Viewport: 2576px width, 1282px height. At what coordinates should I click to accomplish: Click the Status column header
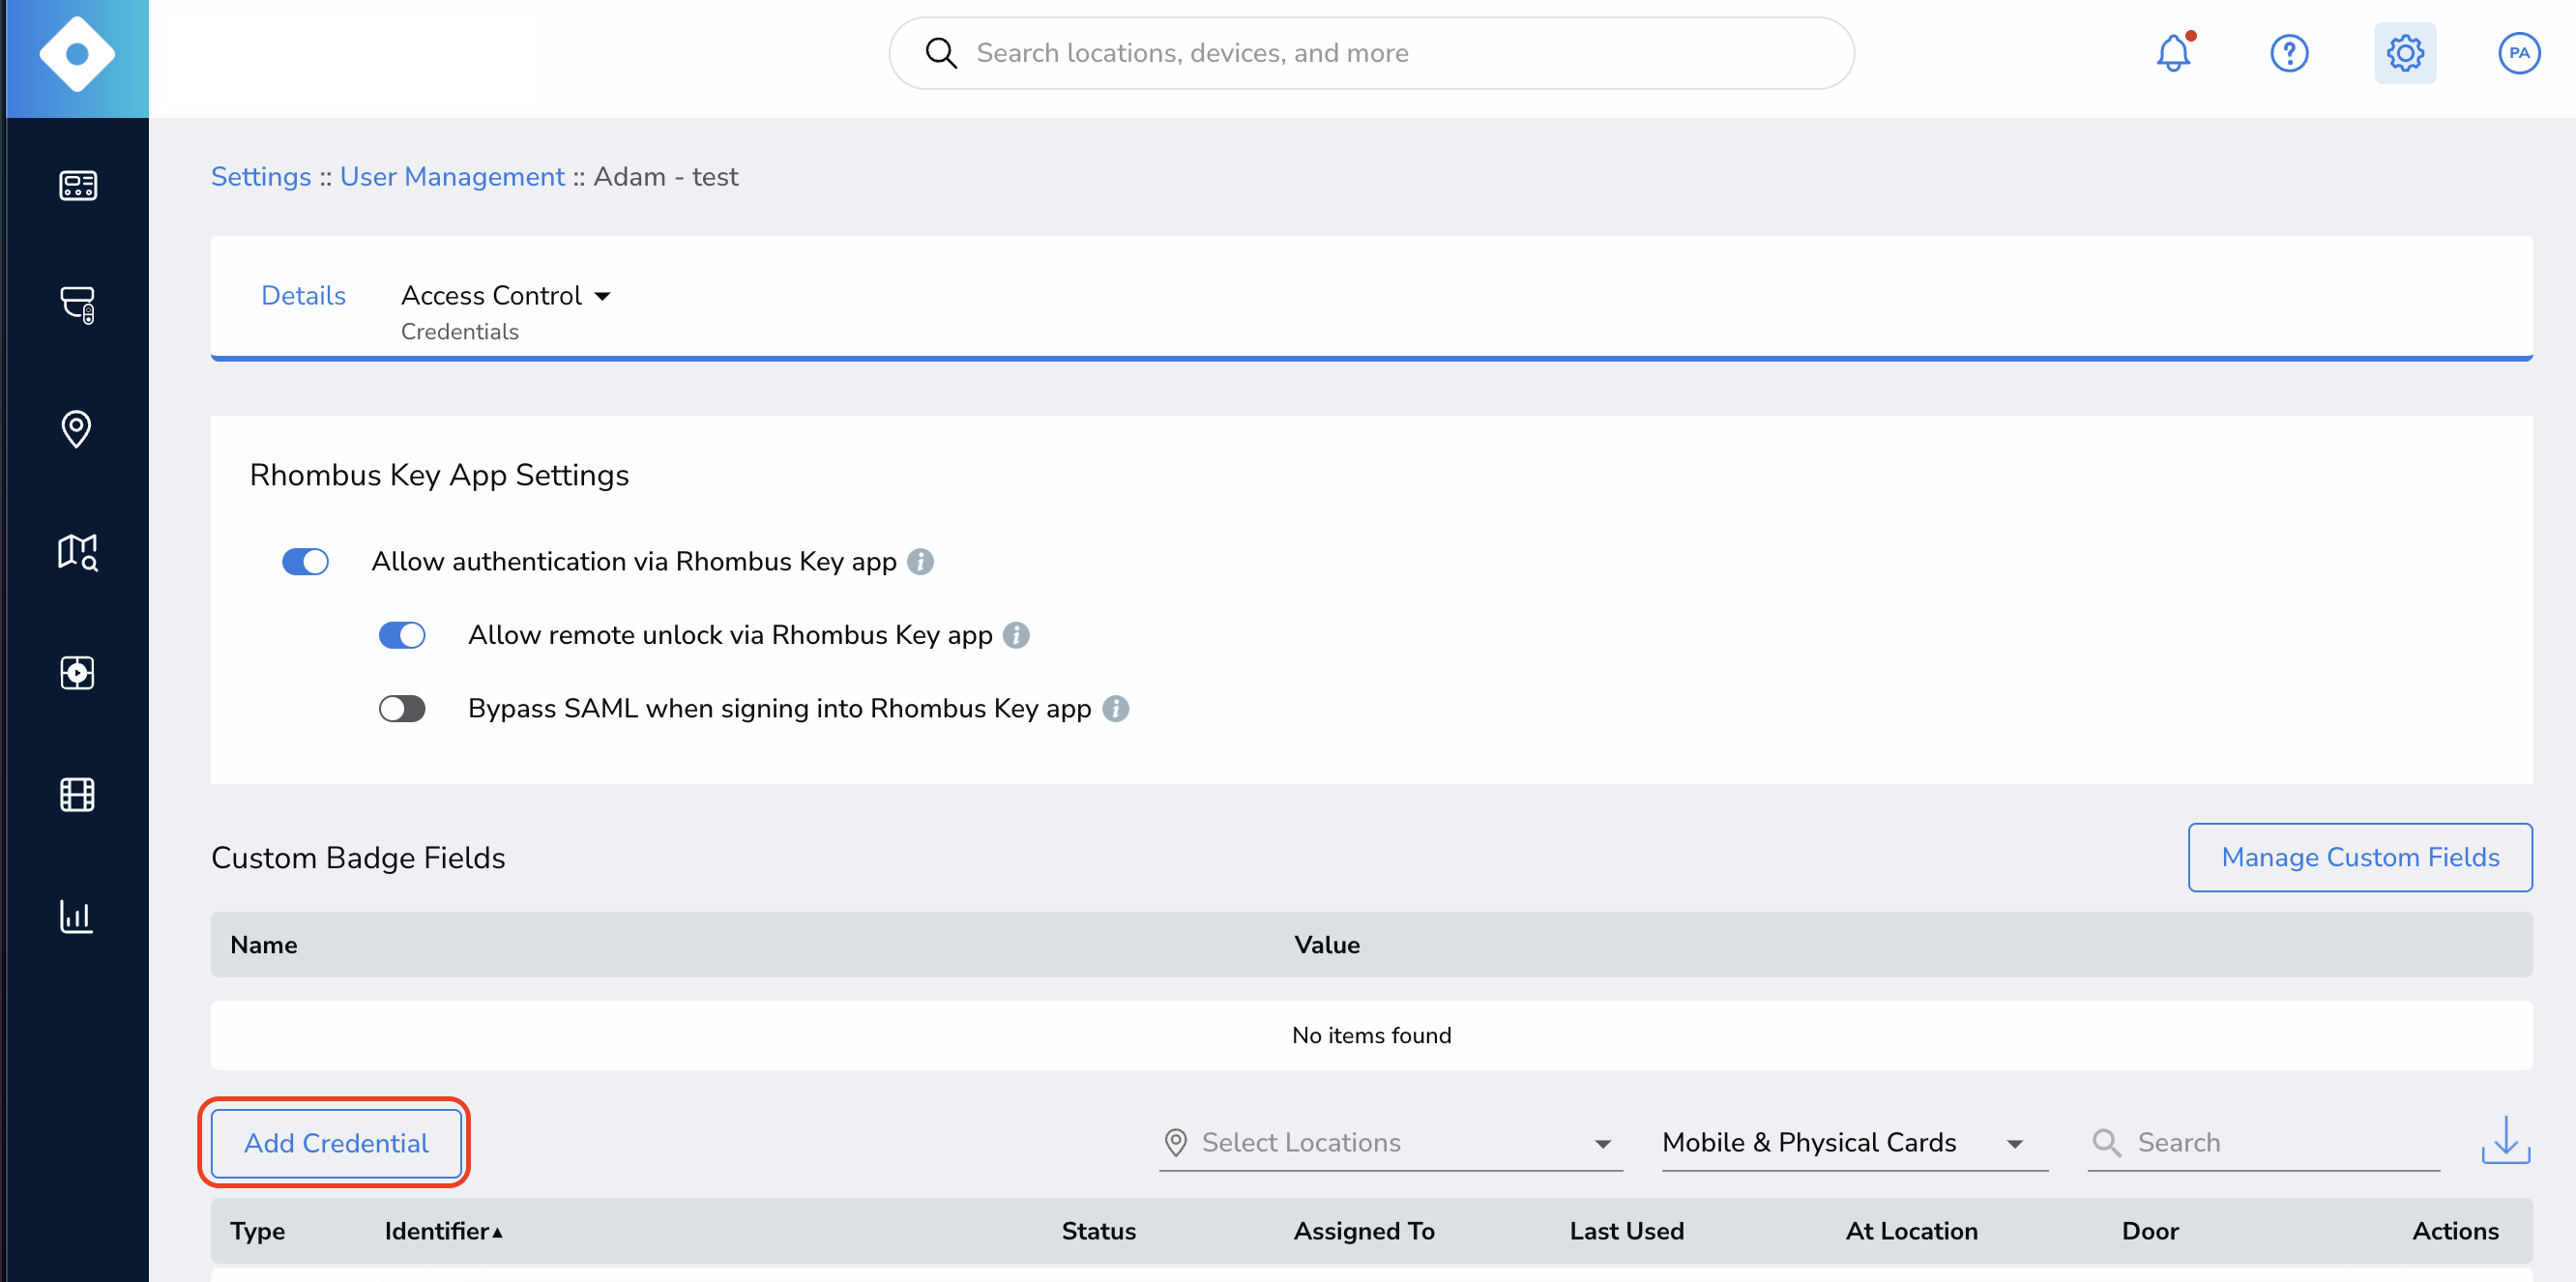[1098, 1231]
